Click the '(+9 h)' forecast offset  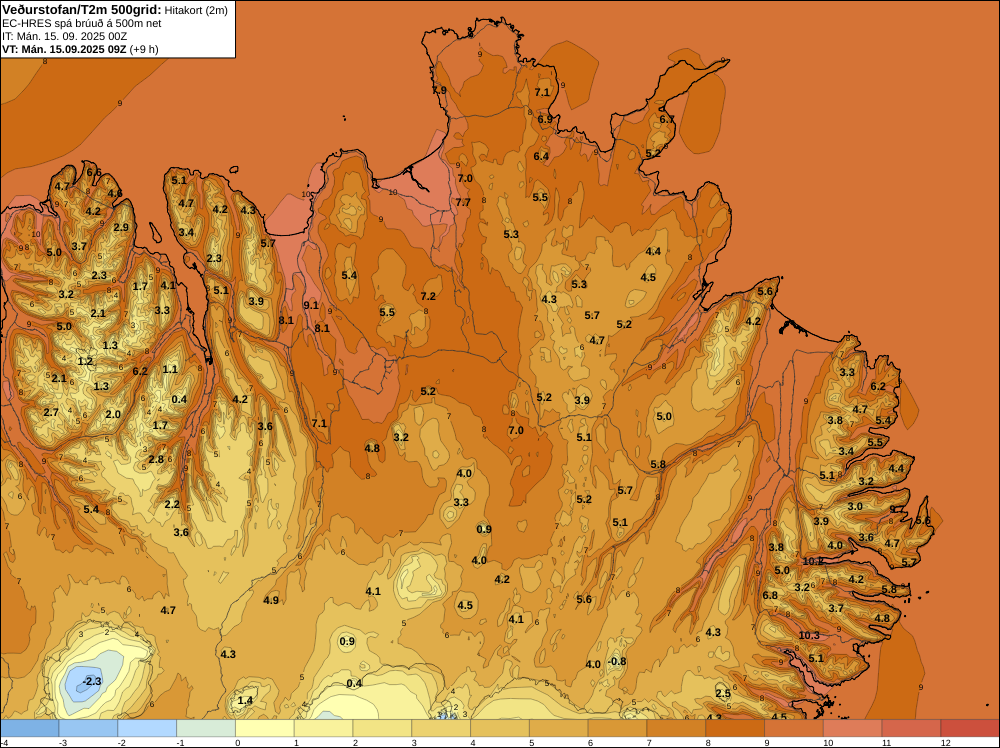144,49
